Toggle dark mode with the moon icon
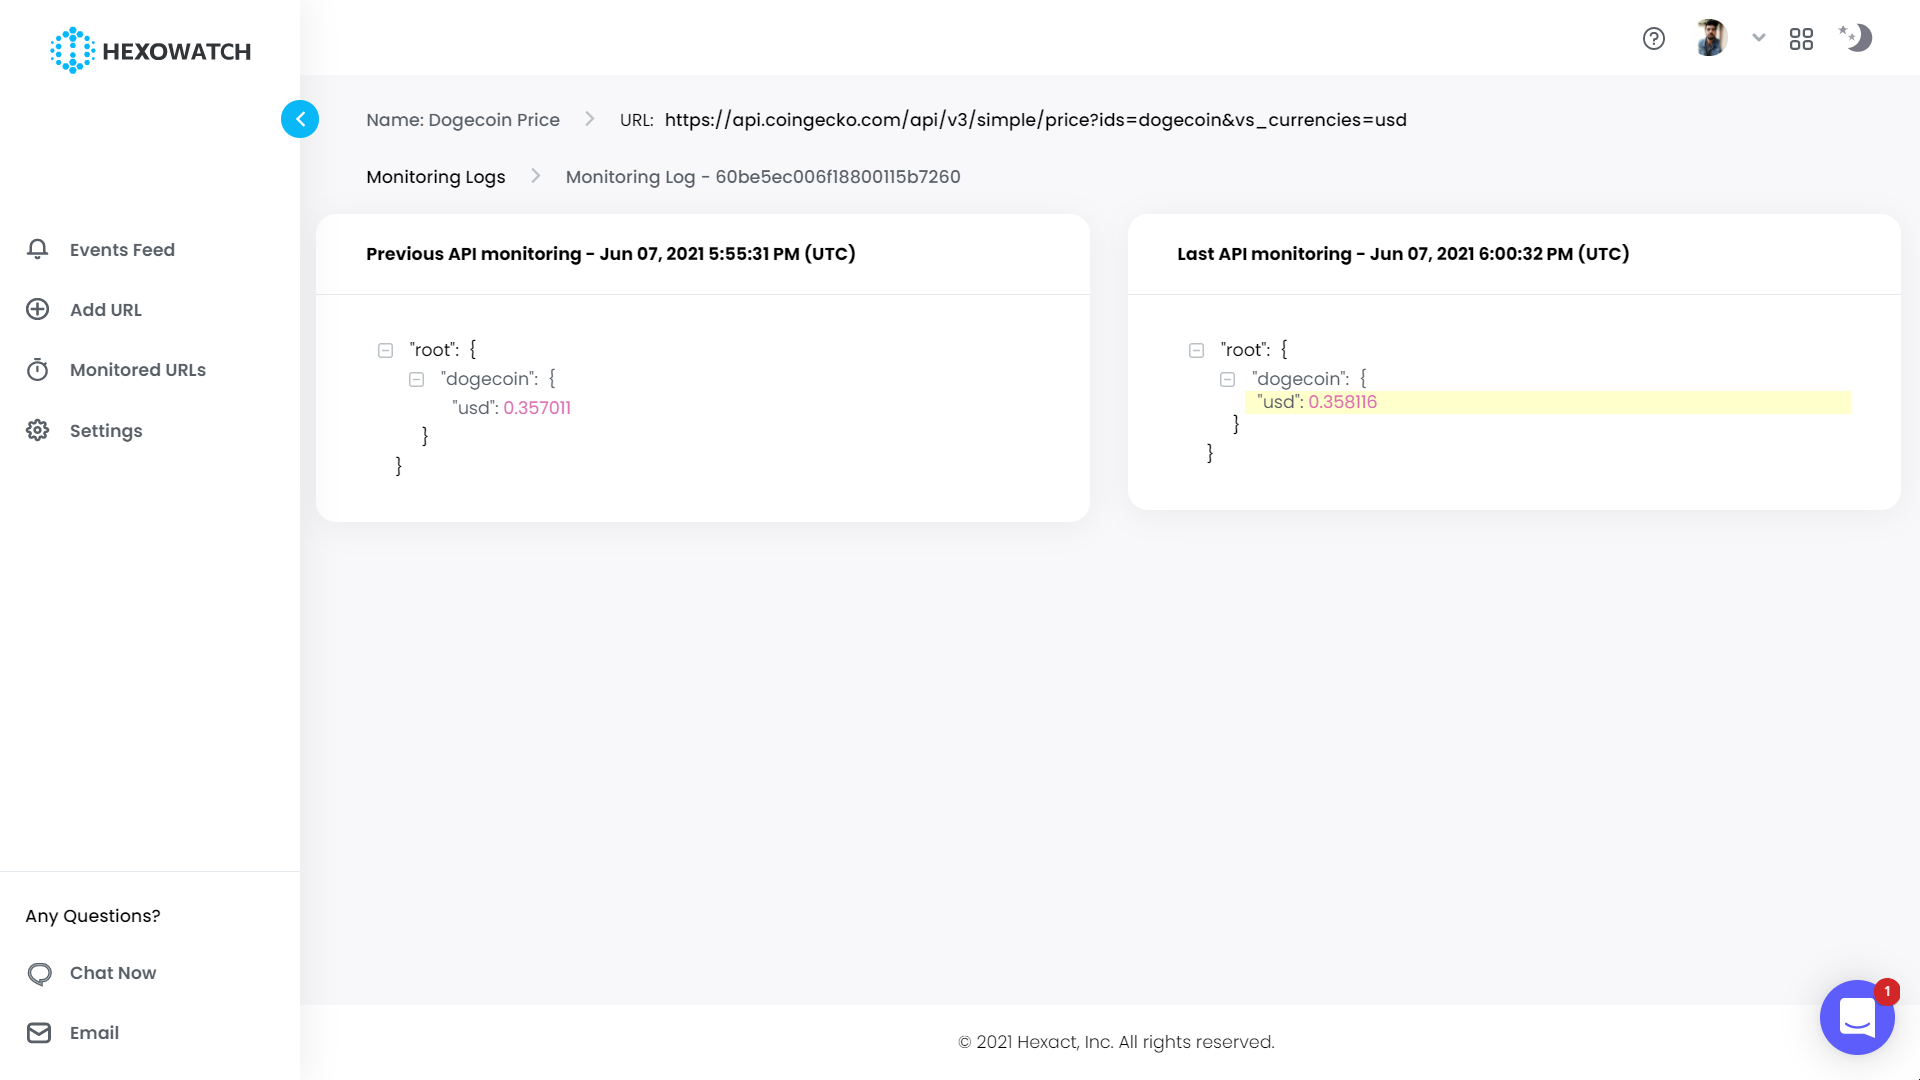The image size is (1920, 1080). (1855, 38)
